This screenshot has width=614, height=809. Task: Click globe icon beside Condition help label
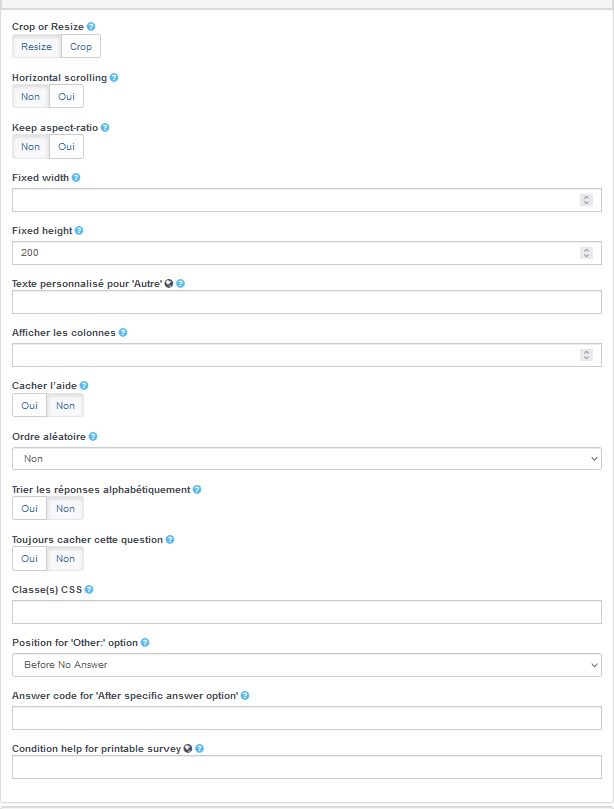click(x=187, y=748)
